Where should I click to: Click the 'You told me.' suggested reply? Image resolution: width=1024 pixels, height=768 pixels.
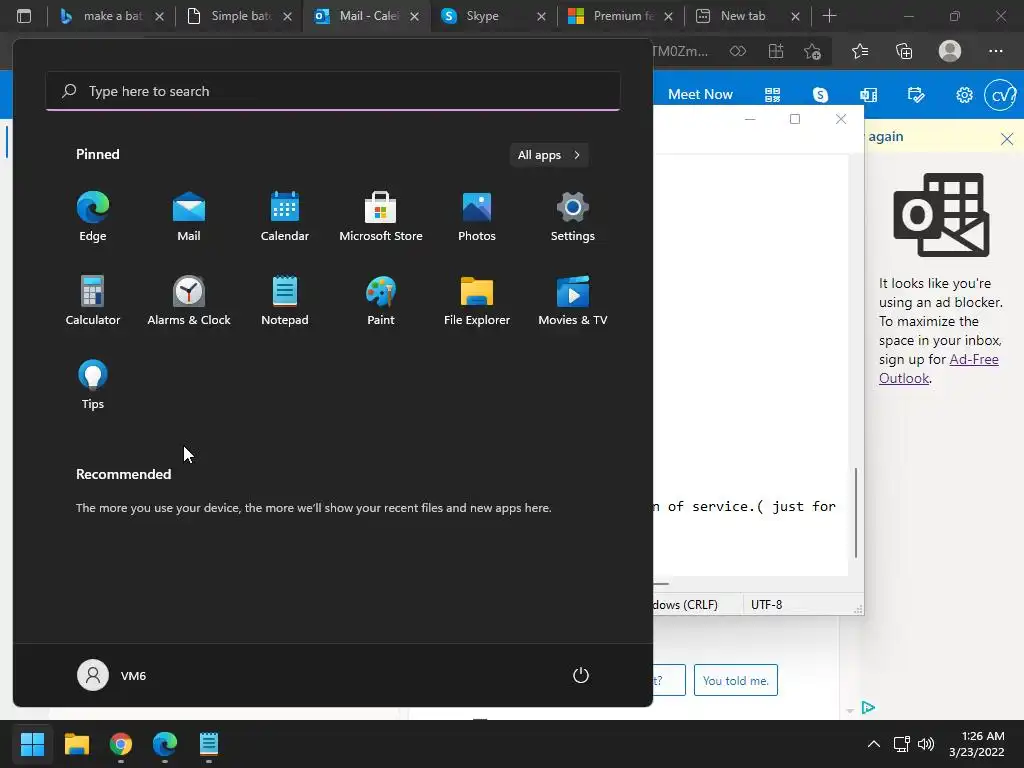[736, 680]
